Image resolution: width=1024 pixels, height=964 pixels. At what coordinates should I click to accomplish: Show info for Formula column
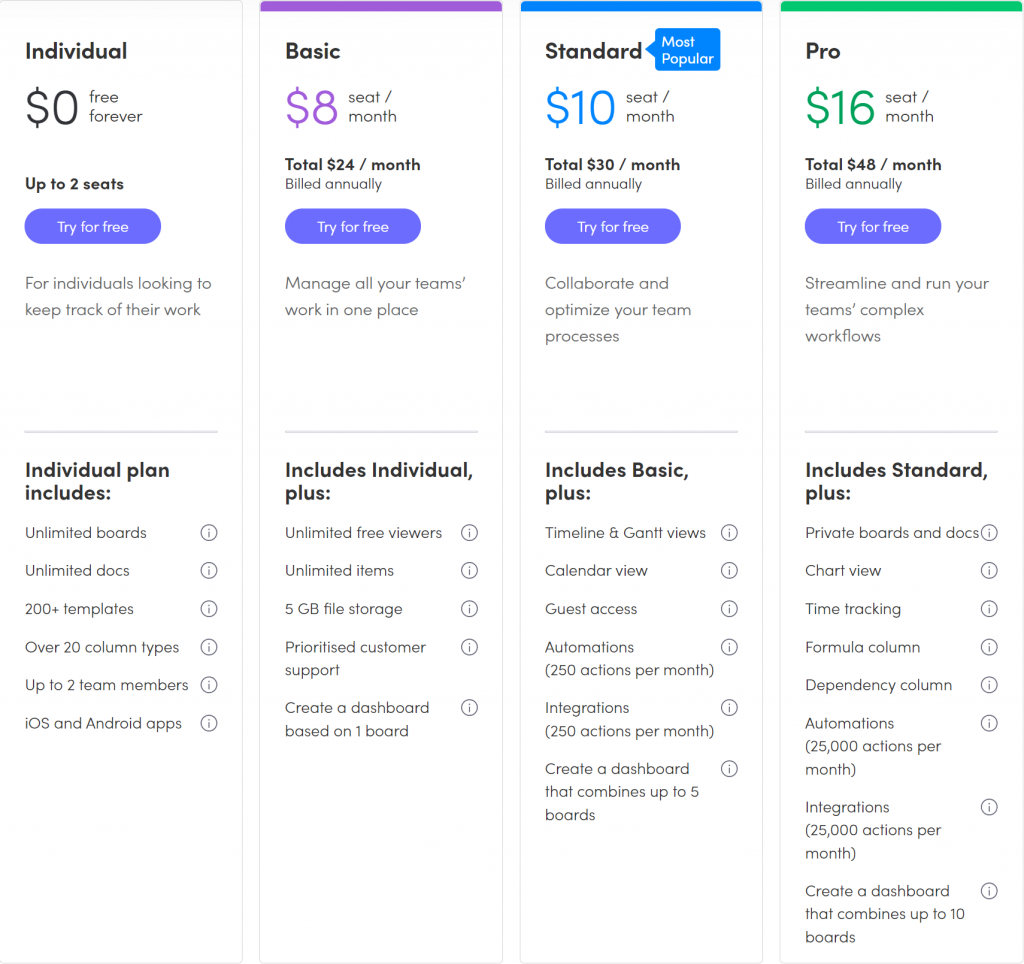(x=989, y=647)
